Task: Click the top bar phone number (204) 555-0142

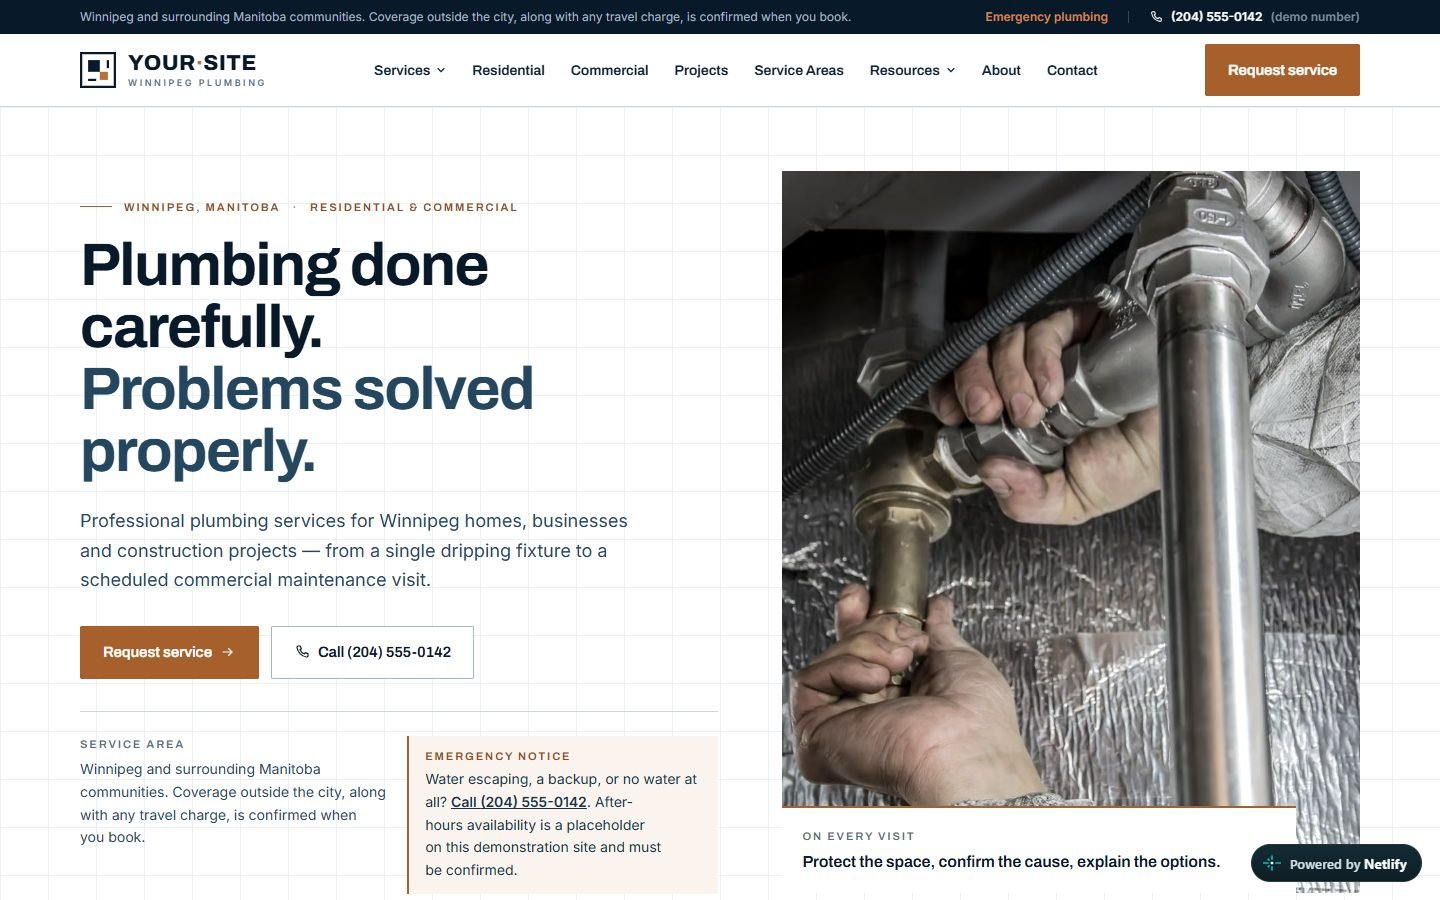Action: tap(1216, 17)
